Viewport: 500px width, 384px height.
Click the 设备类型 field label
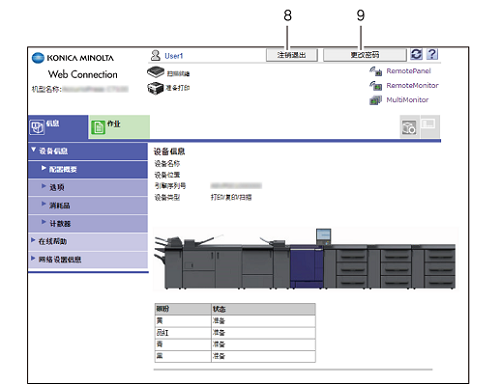[167, 198]
